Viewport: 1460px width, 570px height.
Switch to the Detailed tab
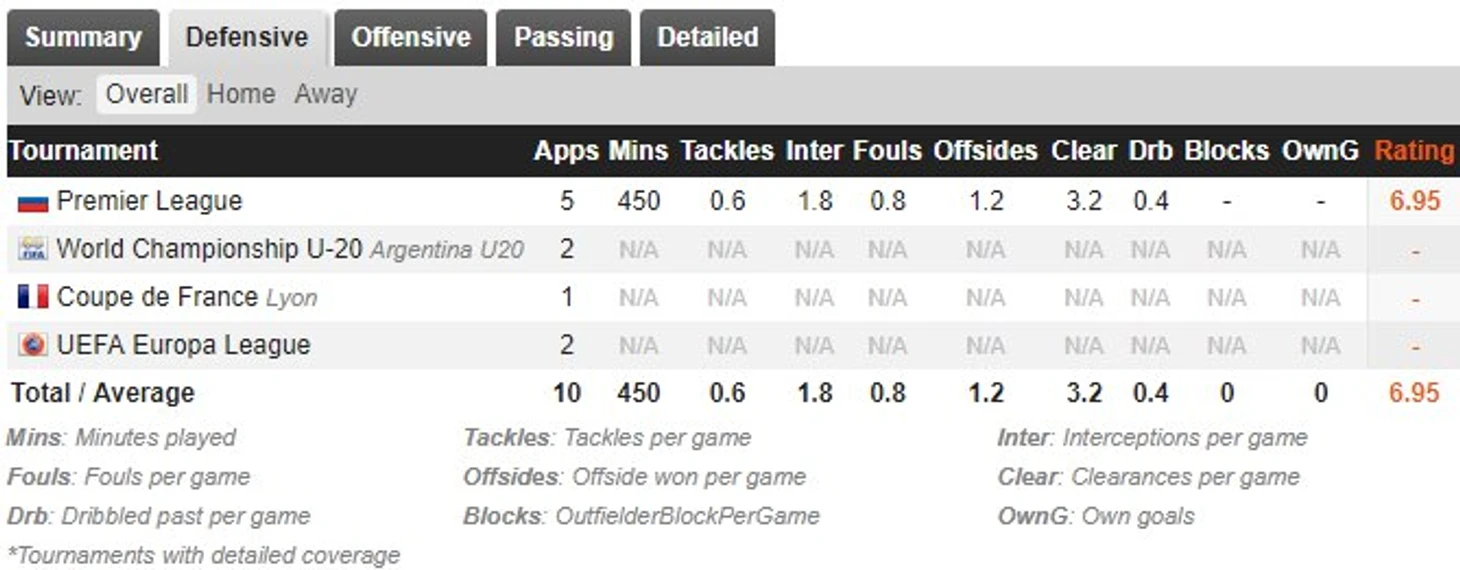tap(707, 38)
